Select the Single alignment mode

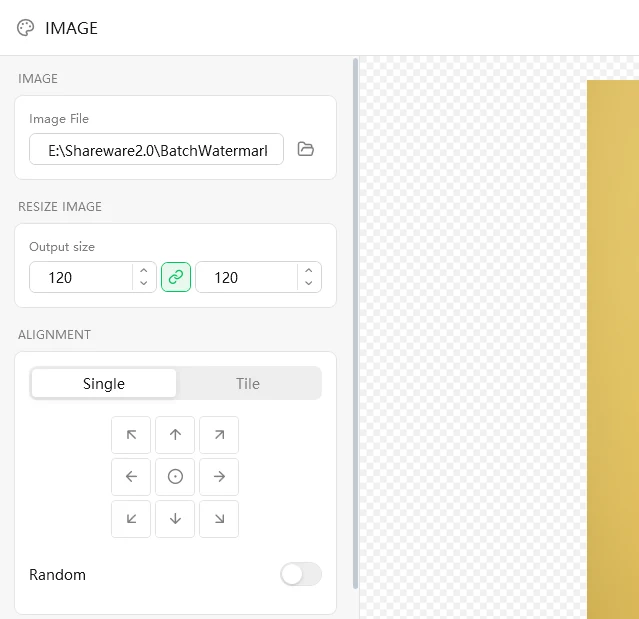tap(104, 383)
